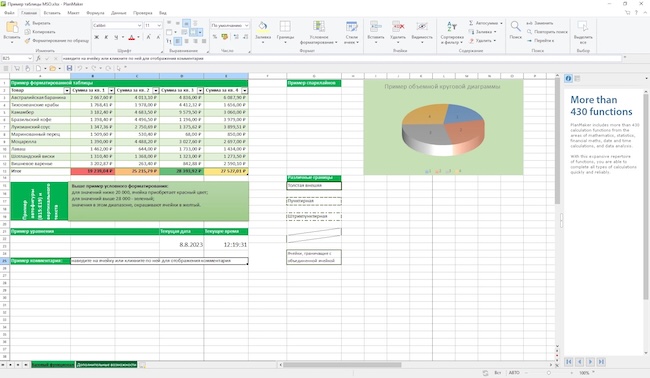Click the Insert cells (Вставить) icon
Viewport: 650px width, 378px height.
(x=376, y=27)
